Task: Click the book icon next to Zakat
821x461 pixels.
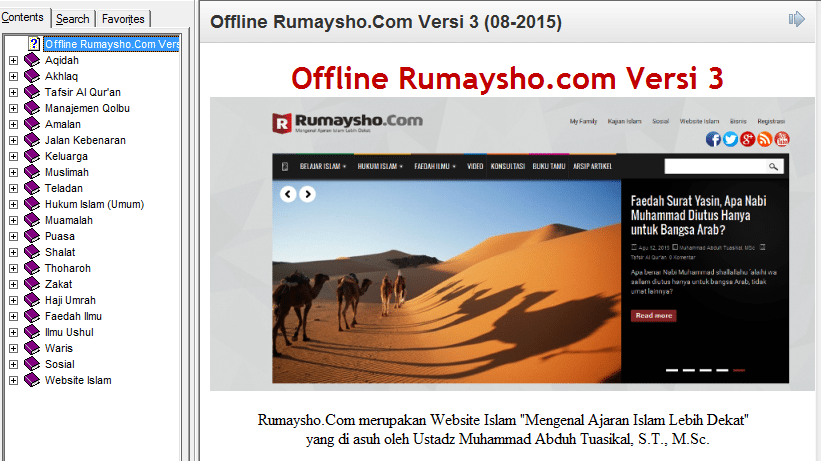Action: tap(32, 284)
